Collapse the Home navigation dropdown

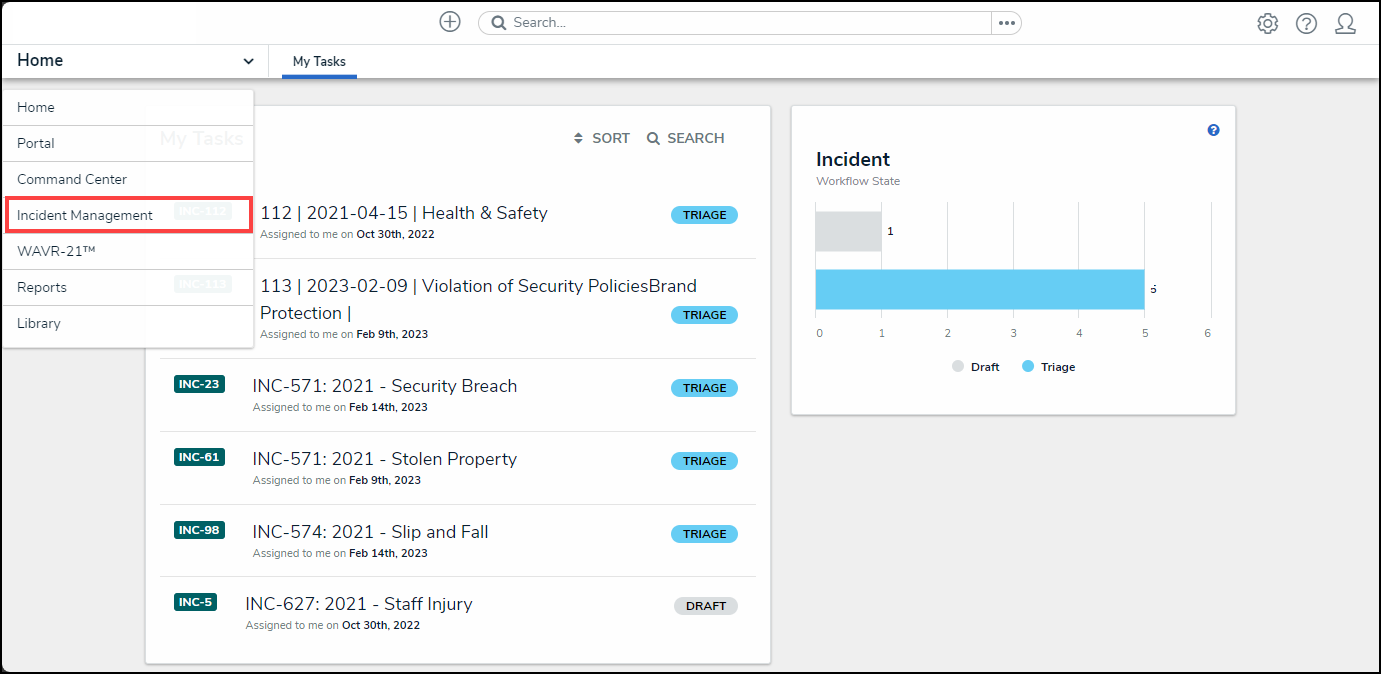[x=248, y=61]
